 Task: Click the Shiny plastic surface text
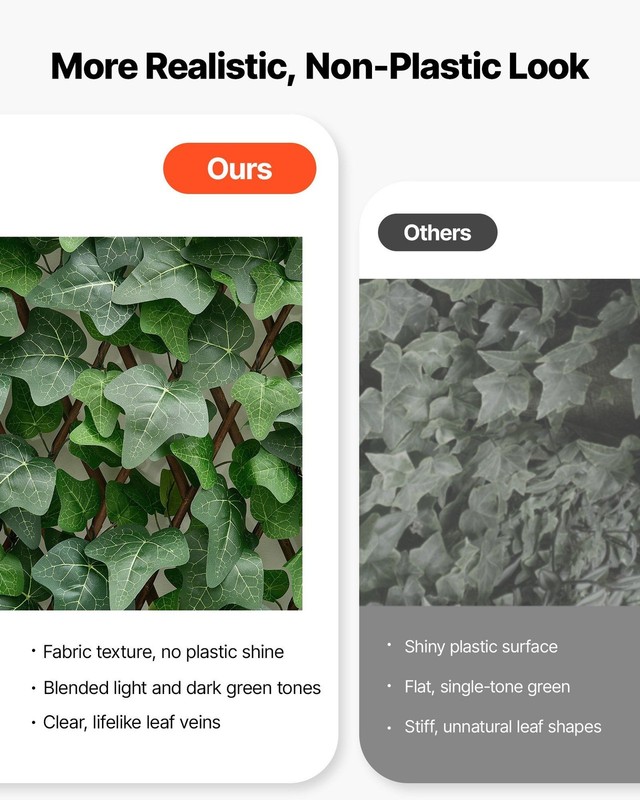481,646
